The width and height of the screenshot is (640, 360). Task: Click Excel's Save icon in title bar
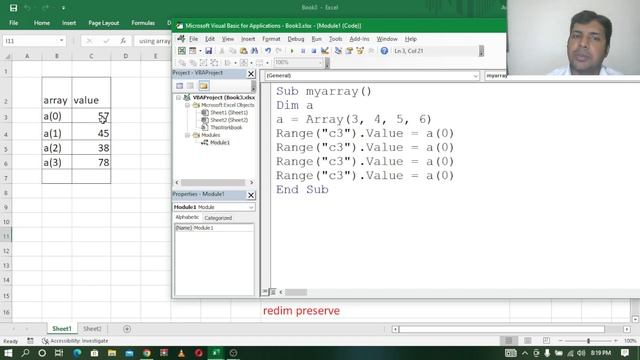pyautogui.click(x=13, y=8)
